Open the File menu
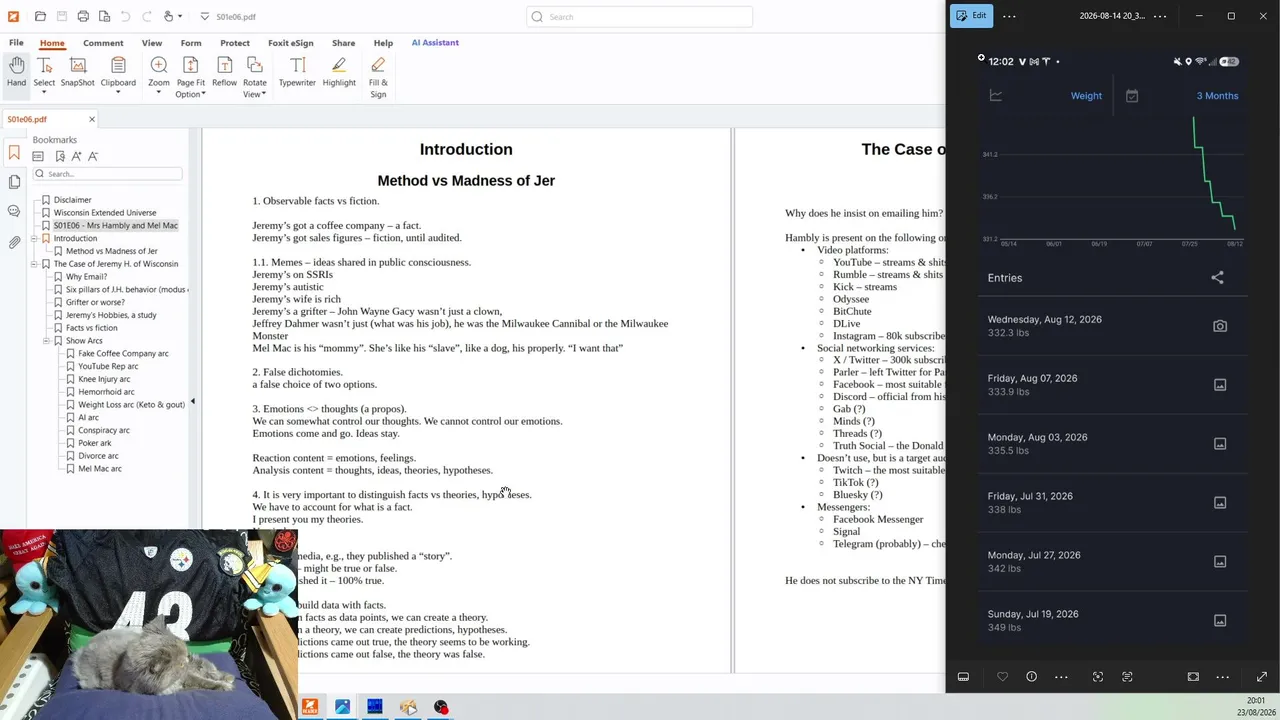The height and width of the screenshot is (720, 1280). [16, 43]
